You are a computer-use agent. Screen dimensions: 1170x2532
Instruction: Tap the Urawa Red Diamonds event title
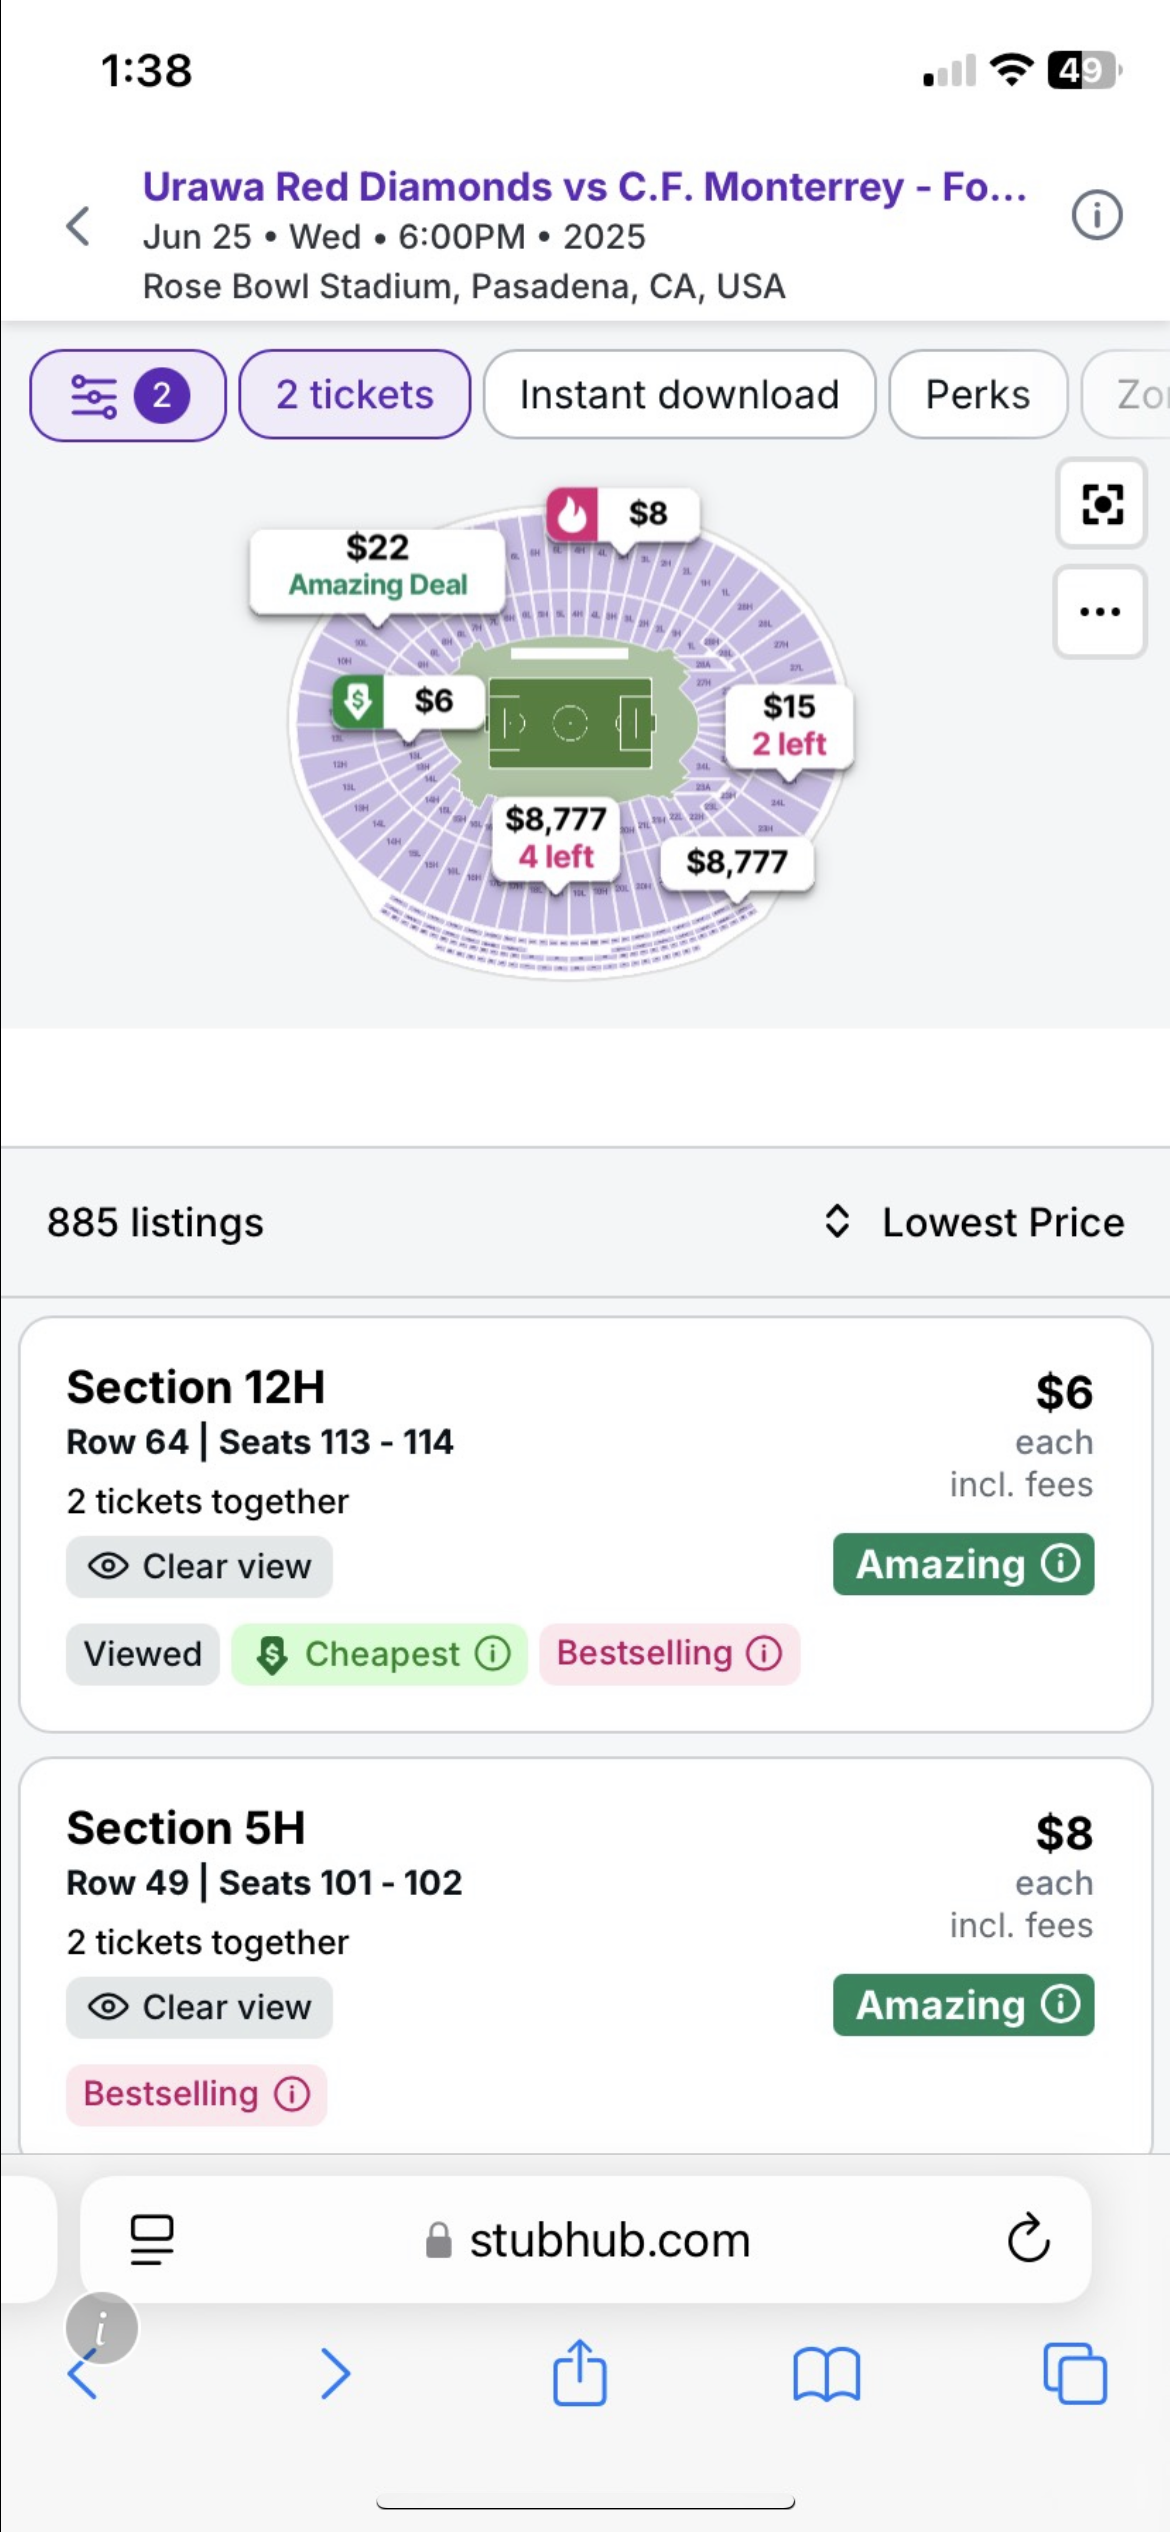[x=584, y=187]
